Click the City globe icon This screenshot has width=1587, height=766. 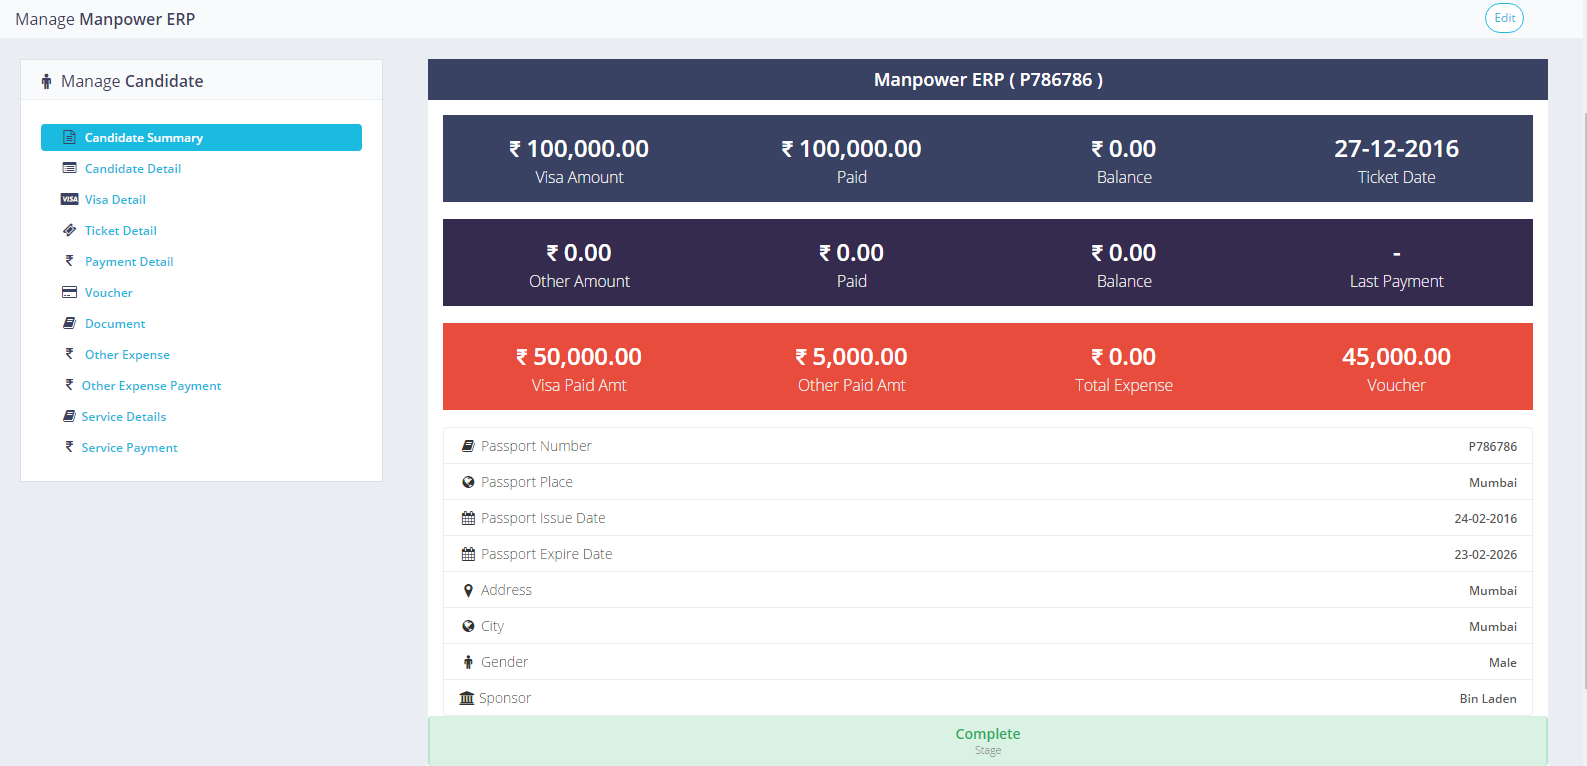(468, 626)
